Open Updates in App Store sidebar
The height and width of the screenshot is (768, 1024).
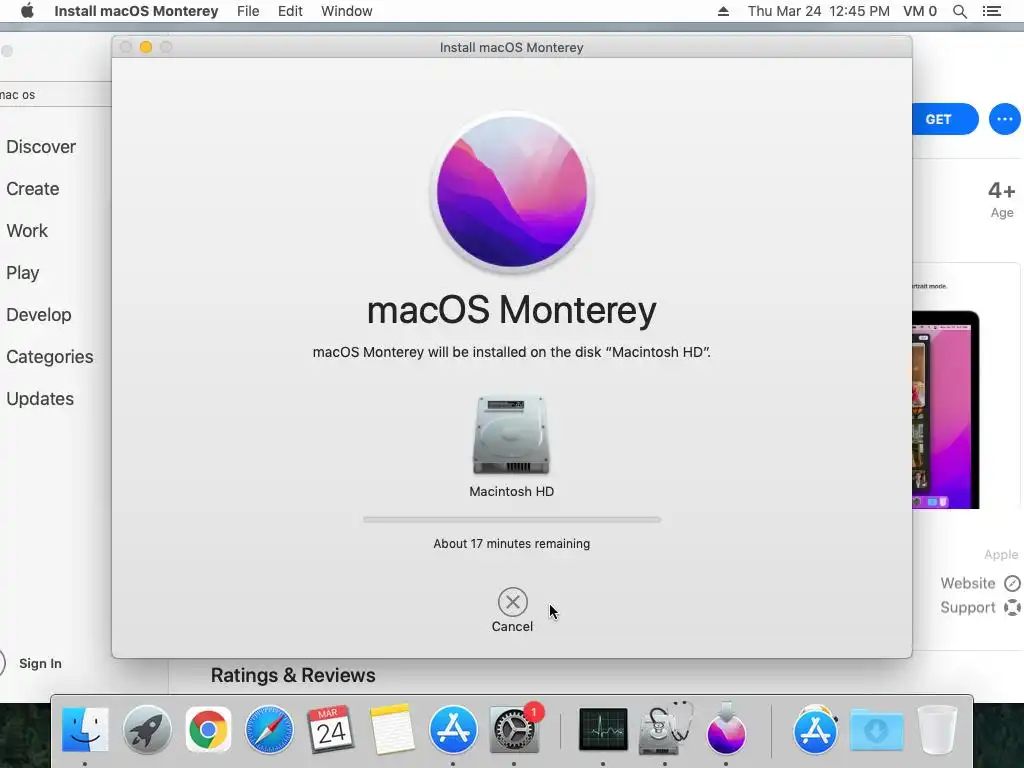(40, 399)
